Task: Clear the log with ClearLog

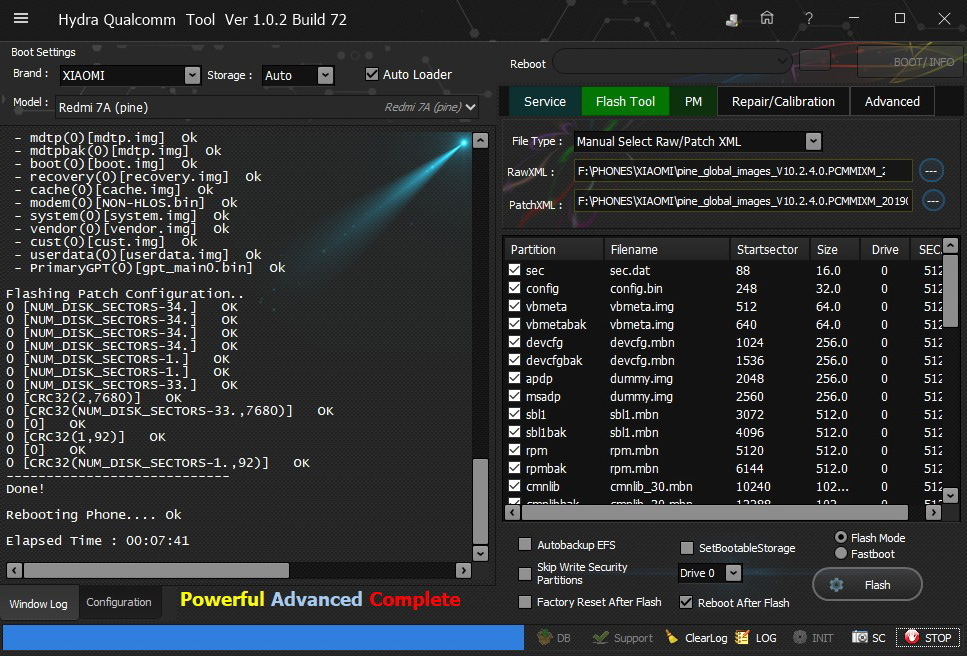Action: (696, 638)
